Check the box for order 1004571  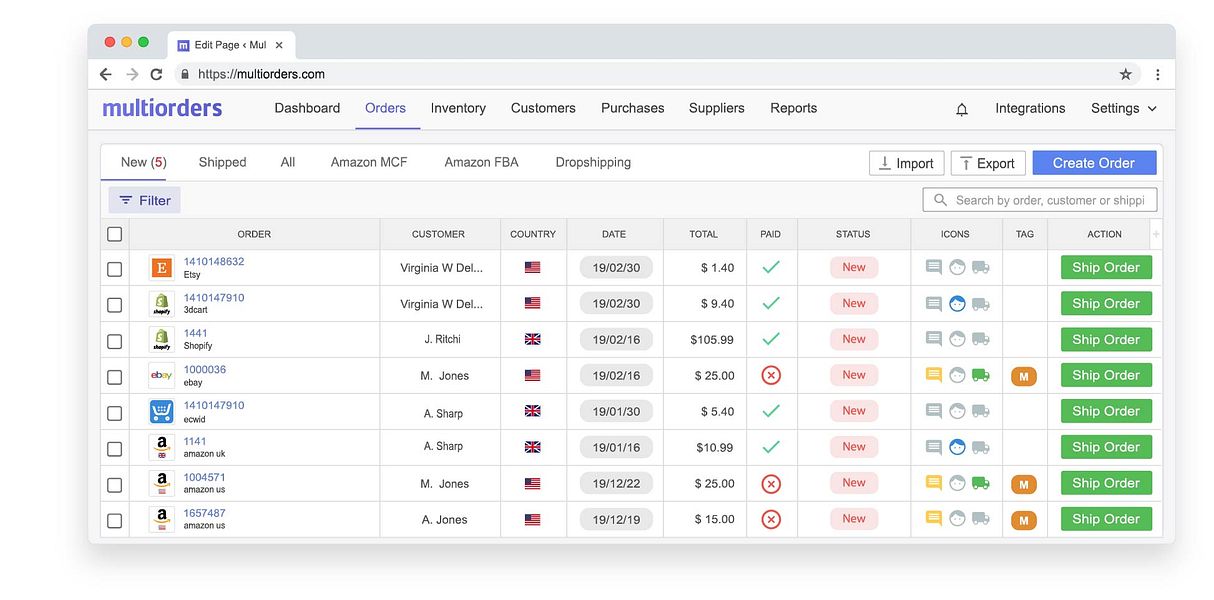coord(115,485)
